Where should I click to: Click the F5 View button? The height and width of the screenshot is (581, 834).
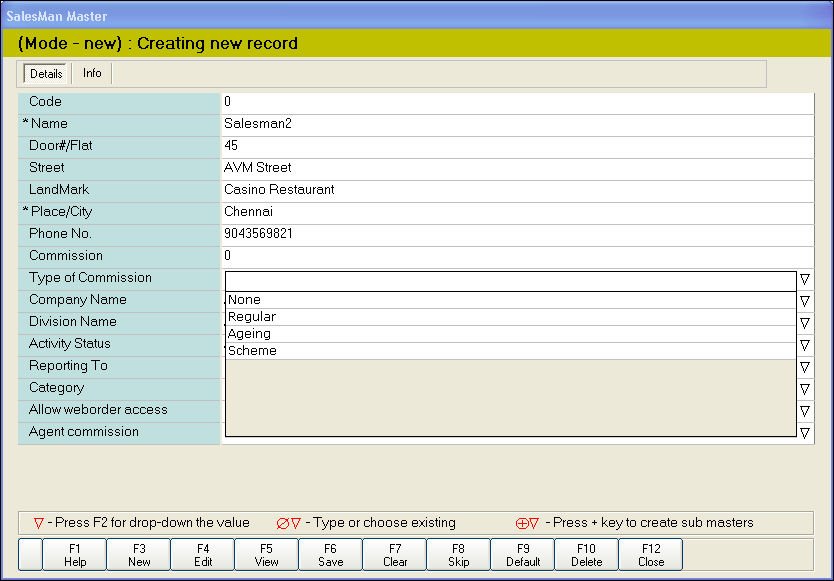tap(267, 555)
